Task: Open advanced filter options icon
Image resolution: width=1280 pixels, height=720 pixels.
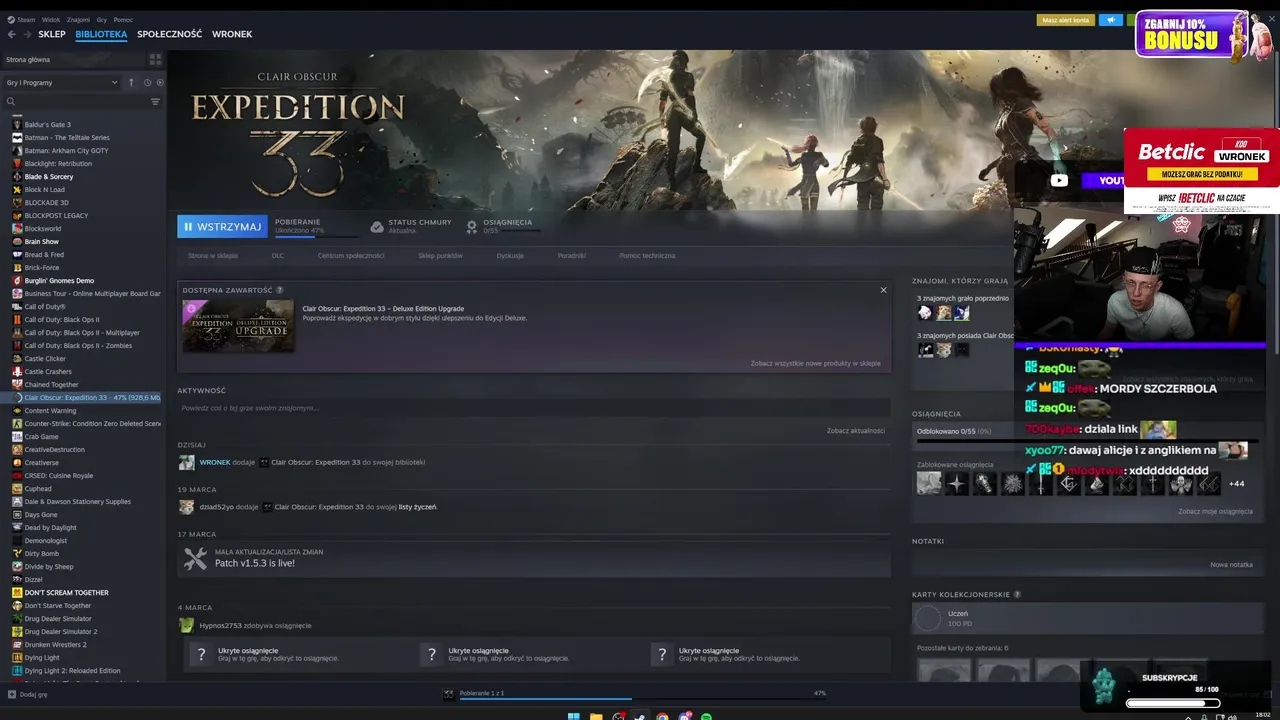Action: click(155, 101)
